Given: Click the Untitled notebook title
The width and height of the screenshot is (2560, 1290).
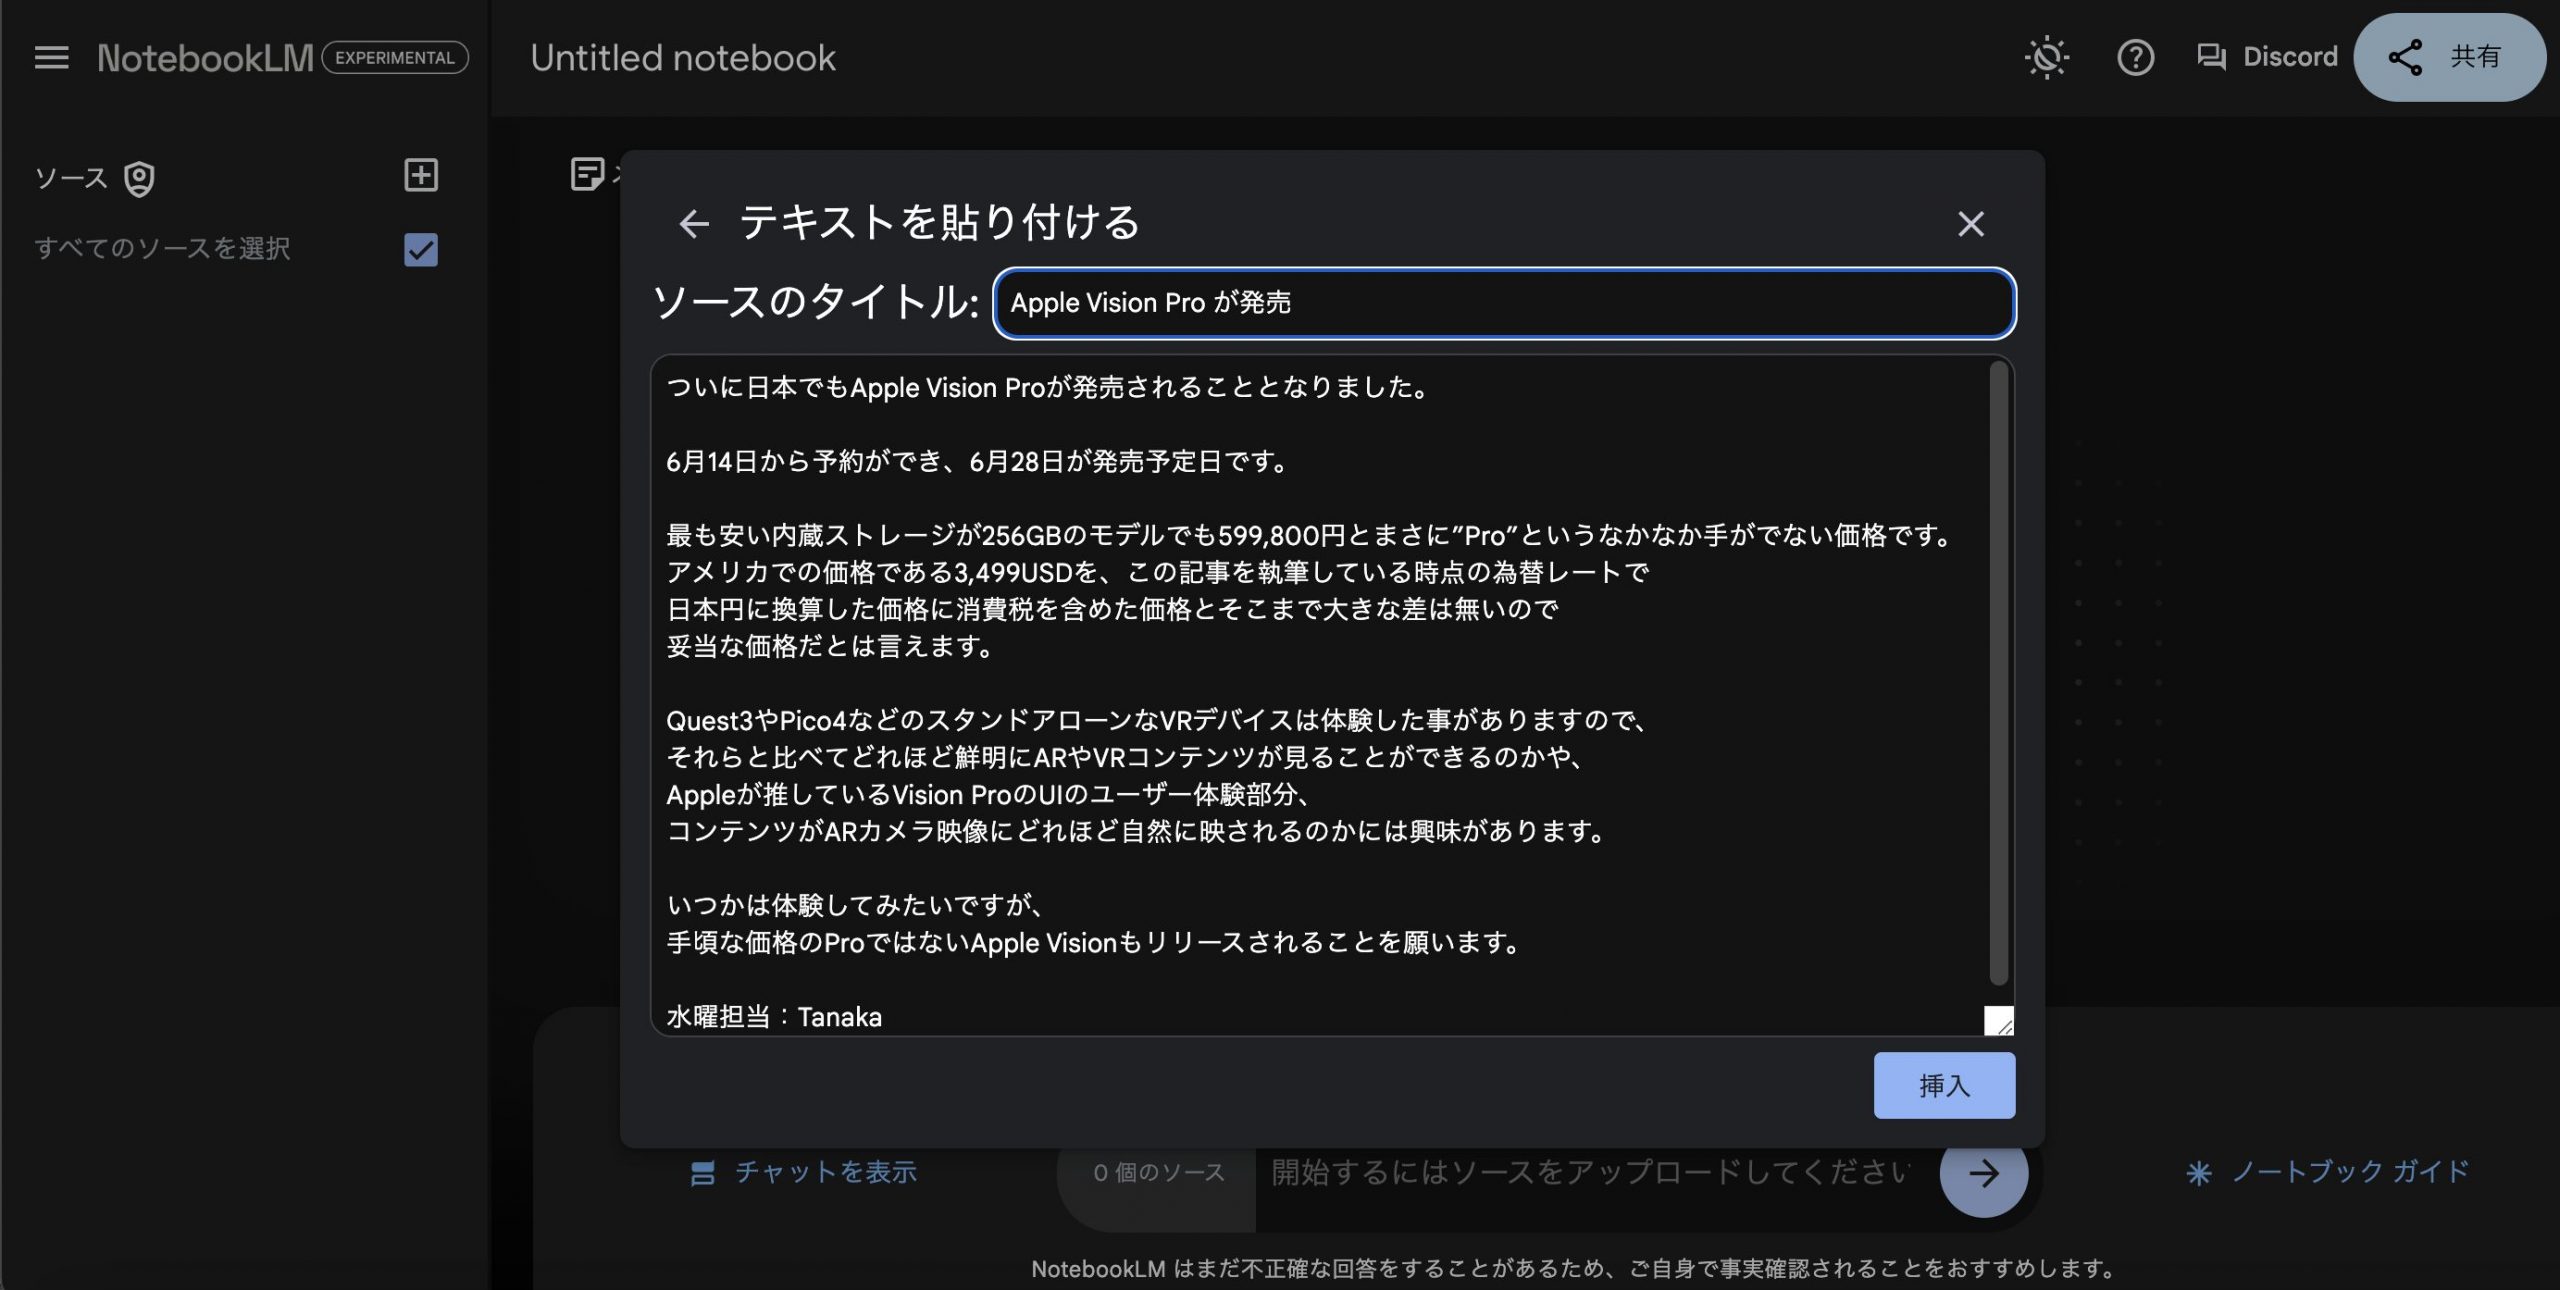Looking at the screenshot, I should pyautogui.click(x=683, y=58).
